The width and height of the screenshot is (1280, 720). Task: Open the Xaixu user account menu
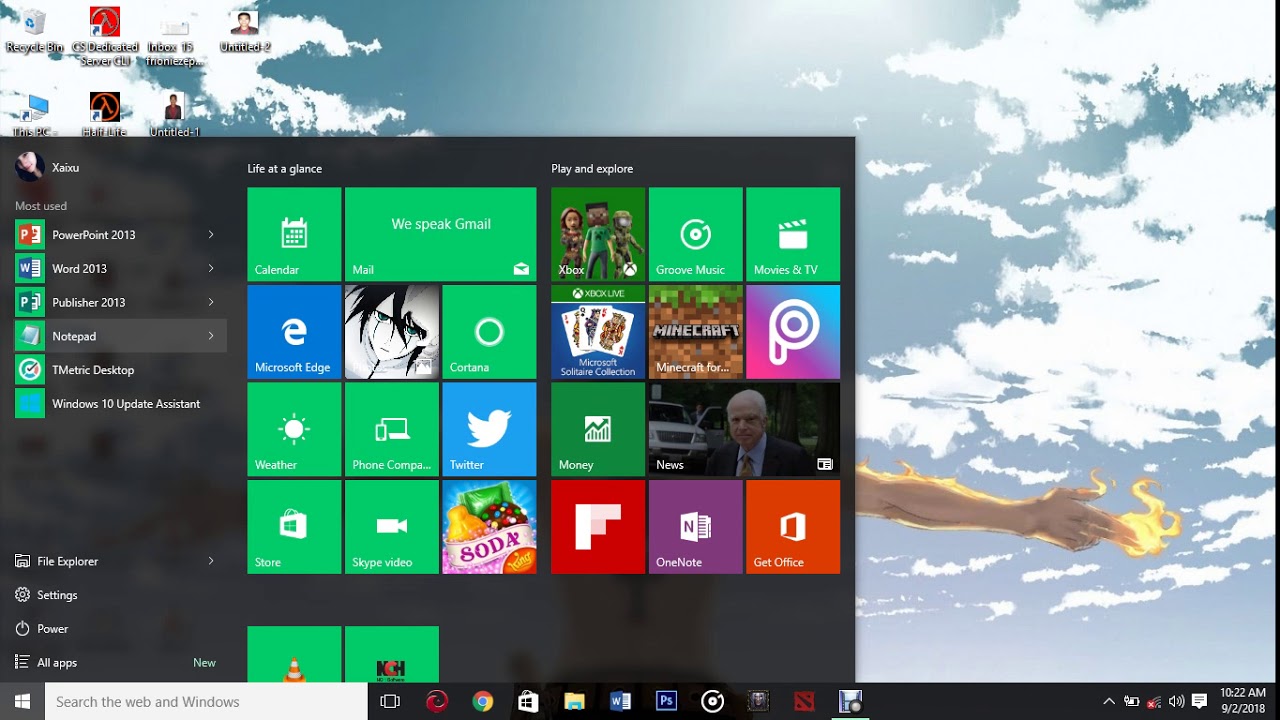coord(48,167)
